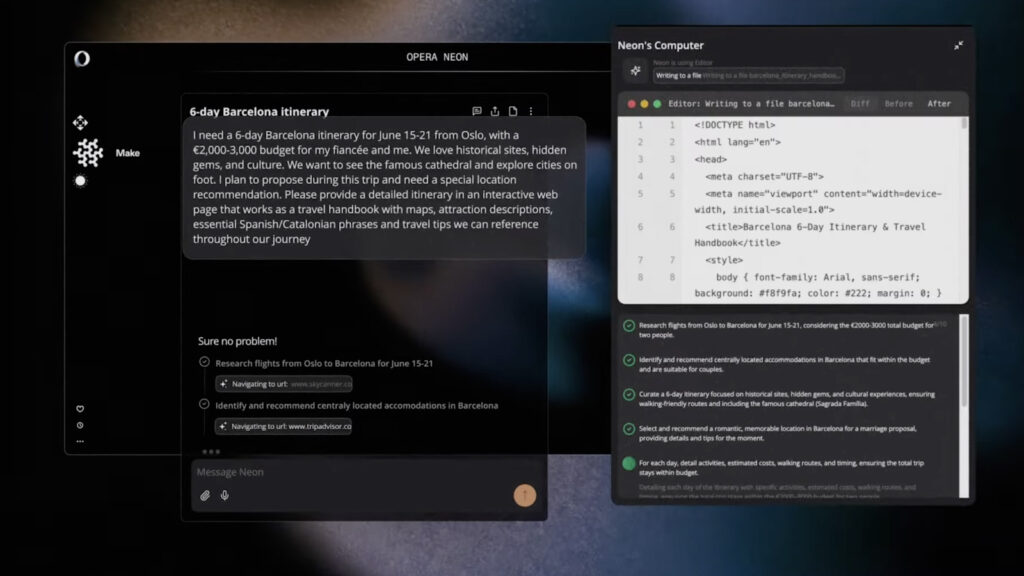
Task: Click the document icon in chat header
Action: coord(513,111)
